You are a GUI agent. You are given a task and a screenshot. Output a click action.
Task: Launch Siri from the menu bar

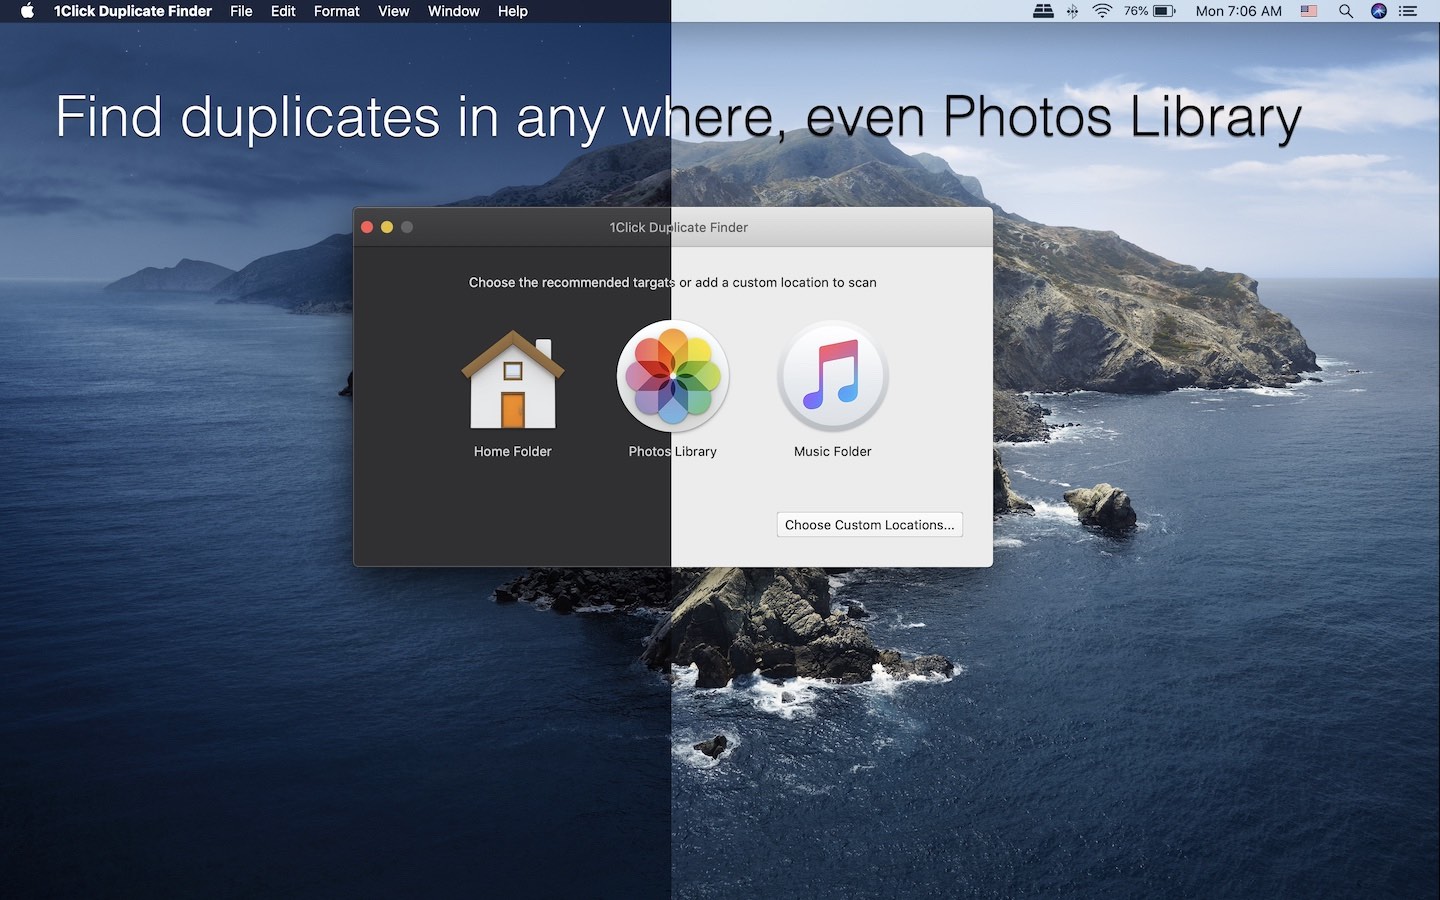1379,11
